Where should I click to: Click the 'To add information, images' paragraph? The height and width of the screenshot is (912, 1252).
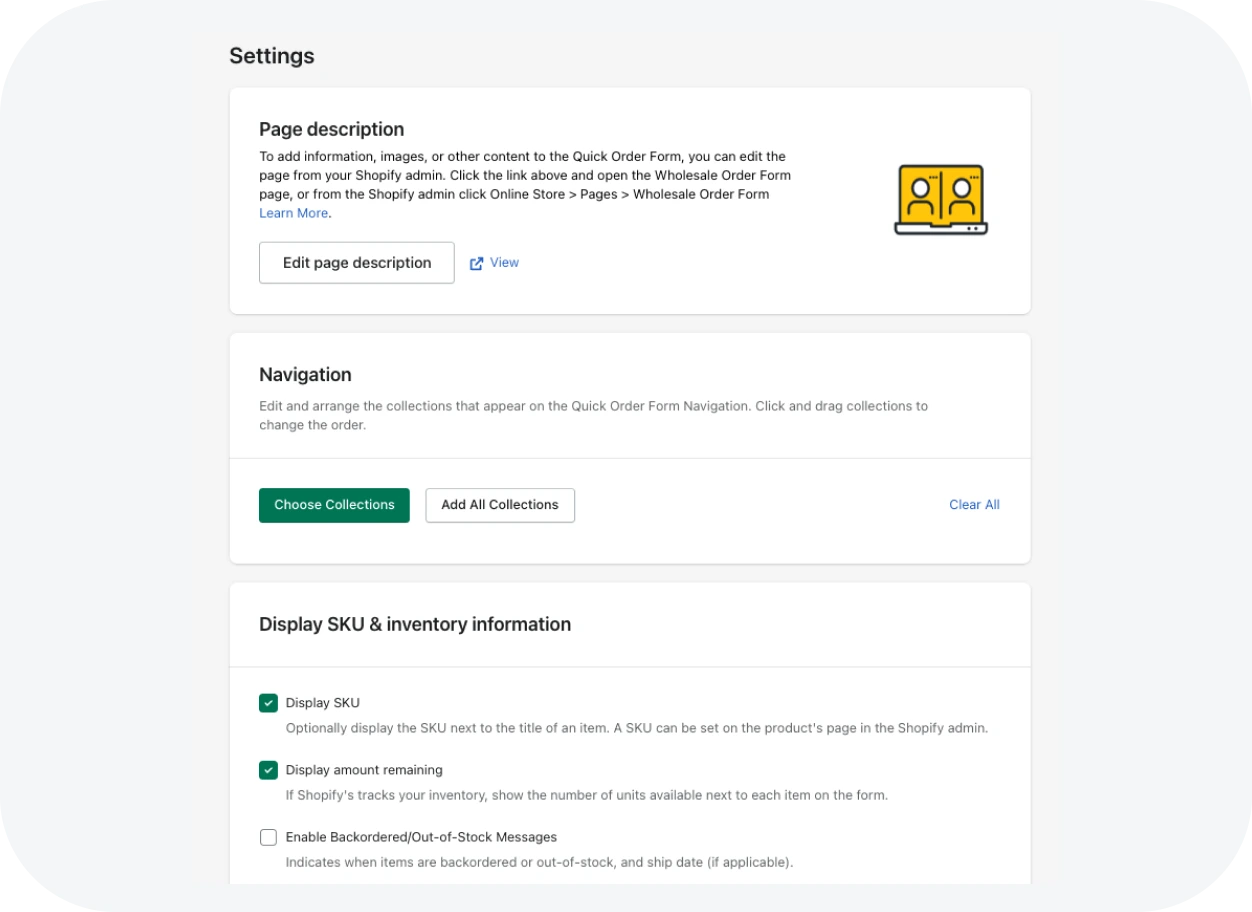coord(525,185)
